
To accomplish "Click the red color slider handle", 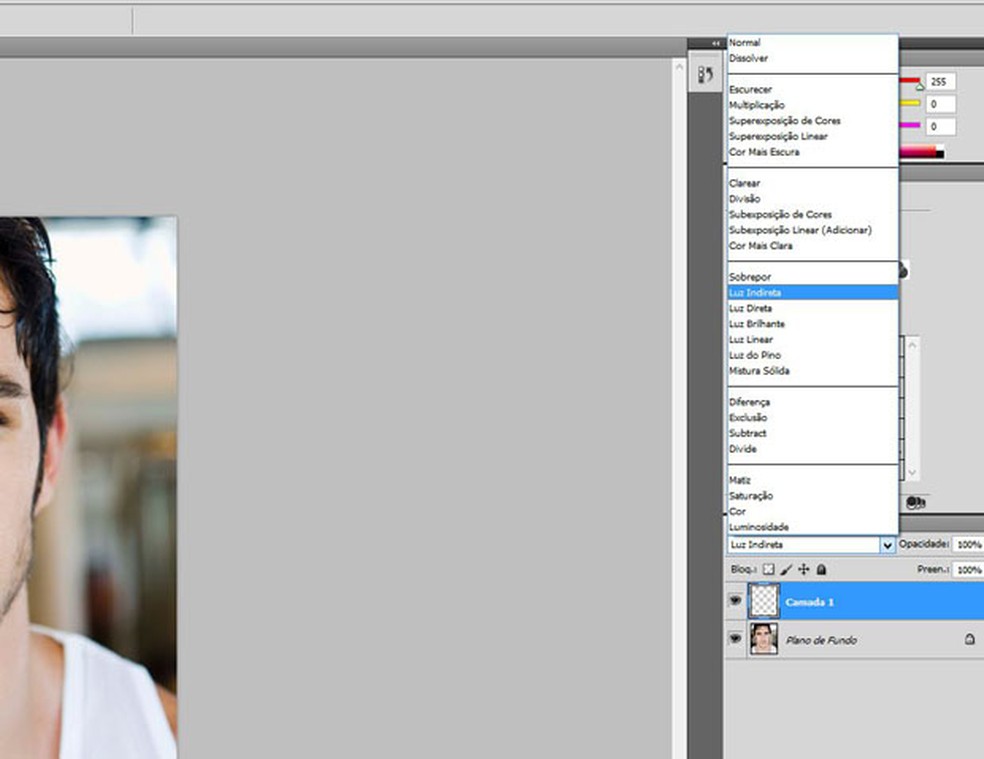I will (920, 85).
